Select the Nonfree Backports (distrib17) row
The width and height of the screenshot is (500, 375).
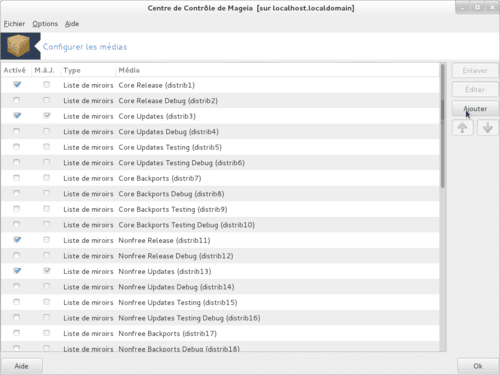(x=220, y=333)
